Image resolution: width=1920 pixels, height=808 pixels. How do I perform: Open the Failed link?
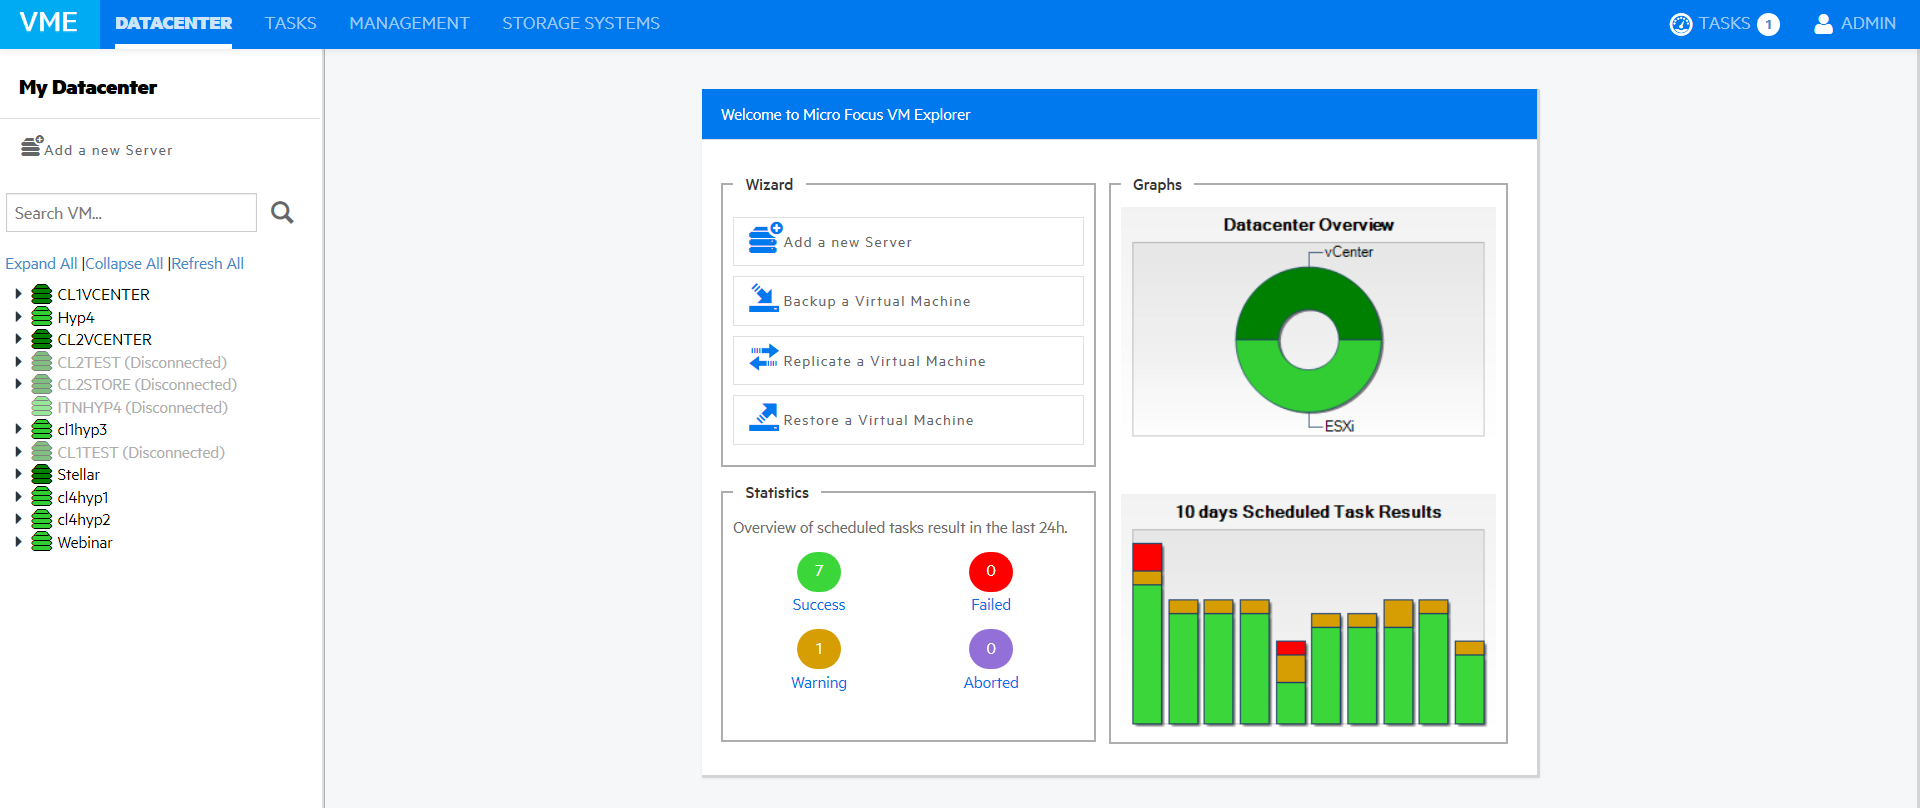tap(991, 605)
